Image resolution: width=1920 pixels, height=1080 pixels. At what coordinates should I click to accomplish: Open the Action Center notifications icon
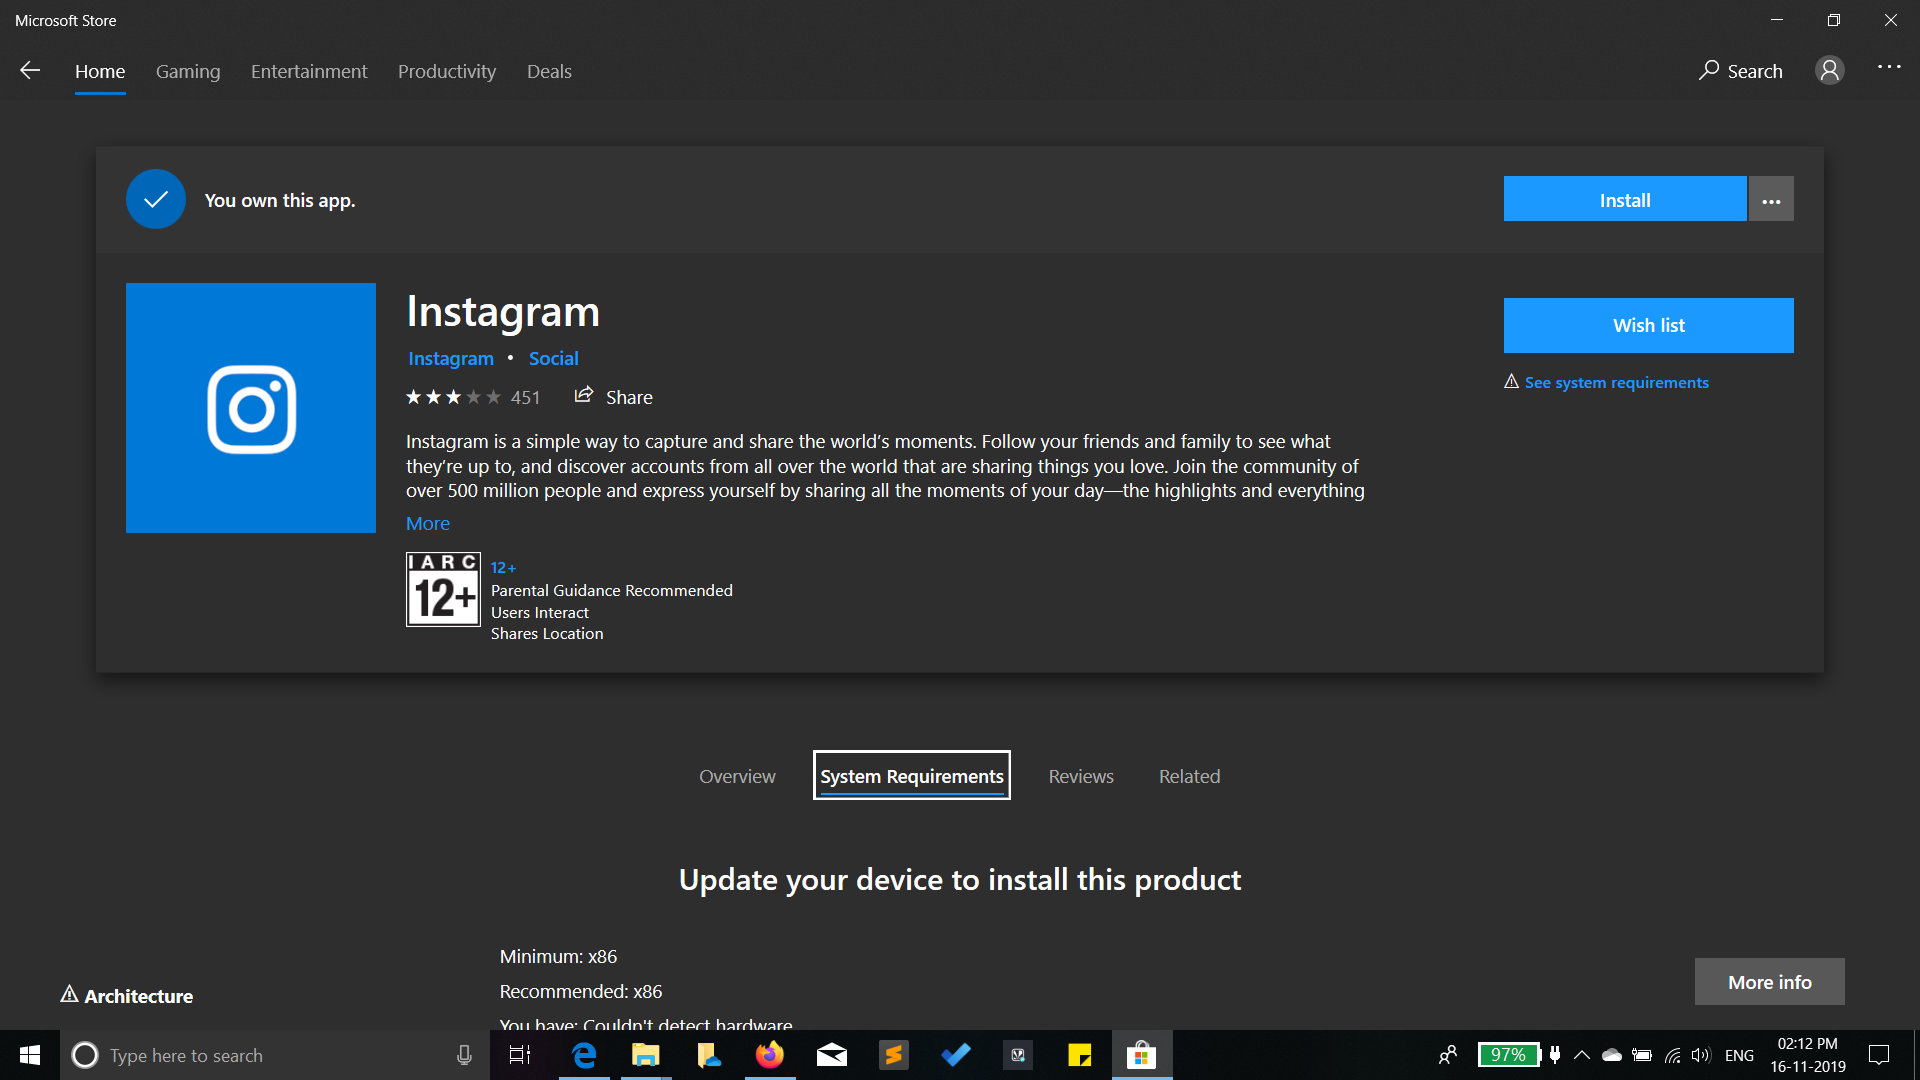pos(1879,1055)
